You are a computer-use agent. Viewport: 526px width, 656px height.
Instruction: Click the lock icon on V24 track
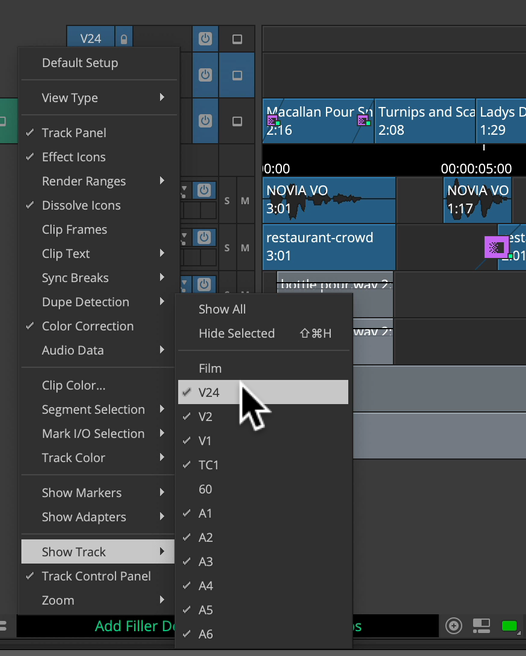[124, 39]
